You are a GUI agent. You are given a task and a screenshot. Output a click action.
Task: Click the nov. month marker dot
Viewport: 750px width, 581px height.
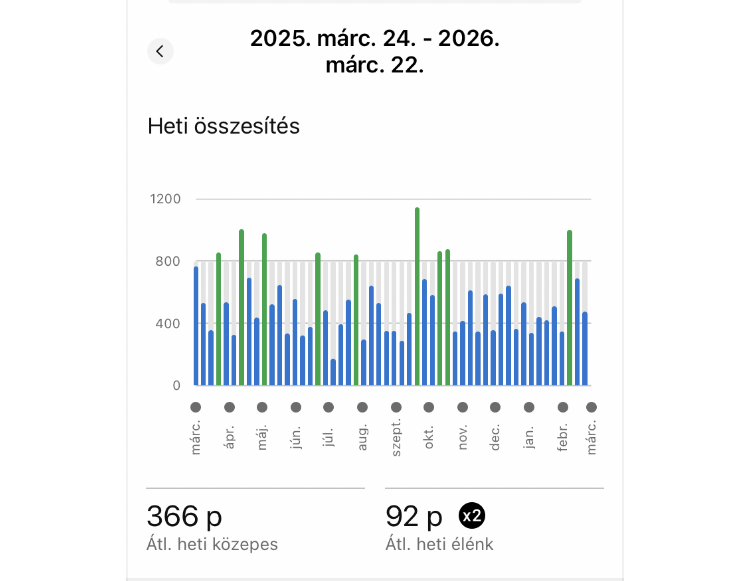point(462,407)
